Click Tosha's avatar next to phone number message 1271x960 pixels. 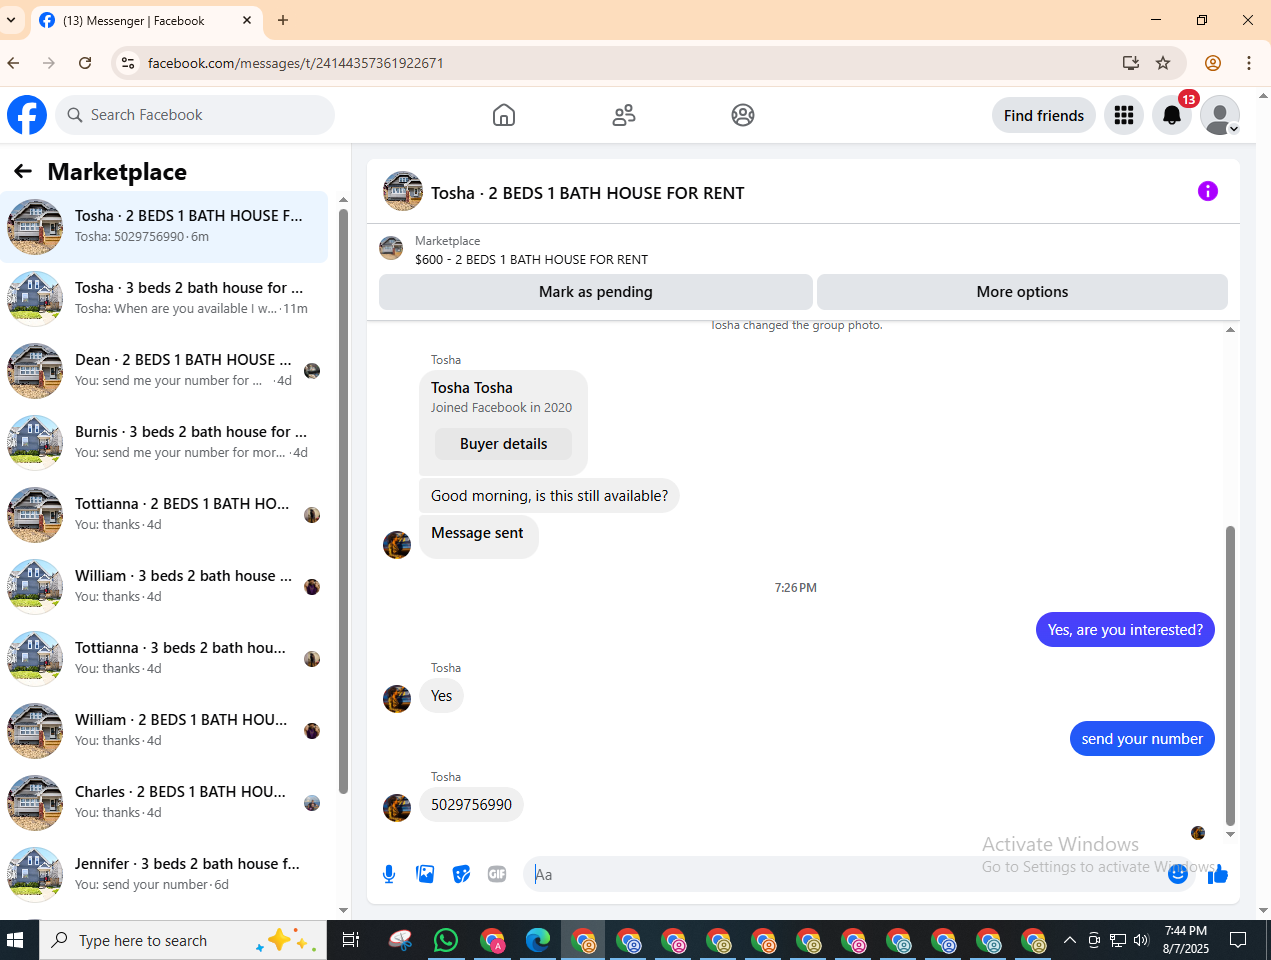tap(397, 807)
